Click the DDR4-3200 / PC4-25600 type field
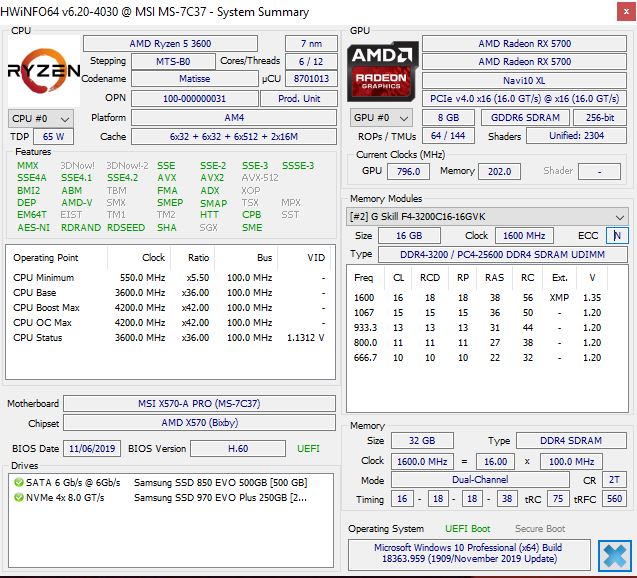The image size is (637, 578). (503, 255)
